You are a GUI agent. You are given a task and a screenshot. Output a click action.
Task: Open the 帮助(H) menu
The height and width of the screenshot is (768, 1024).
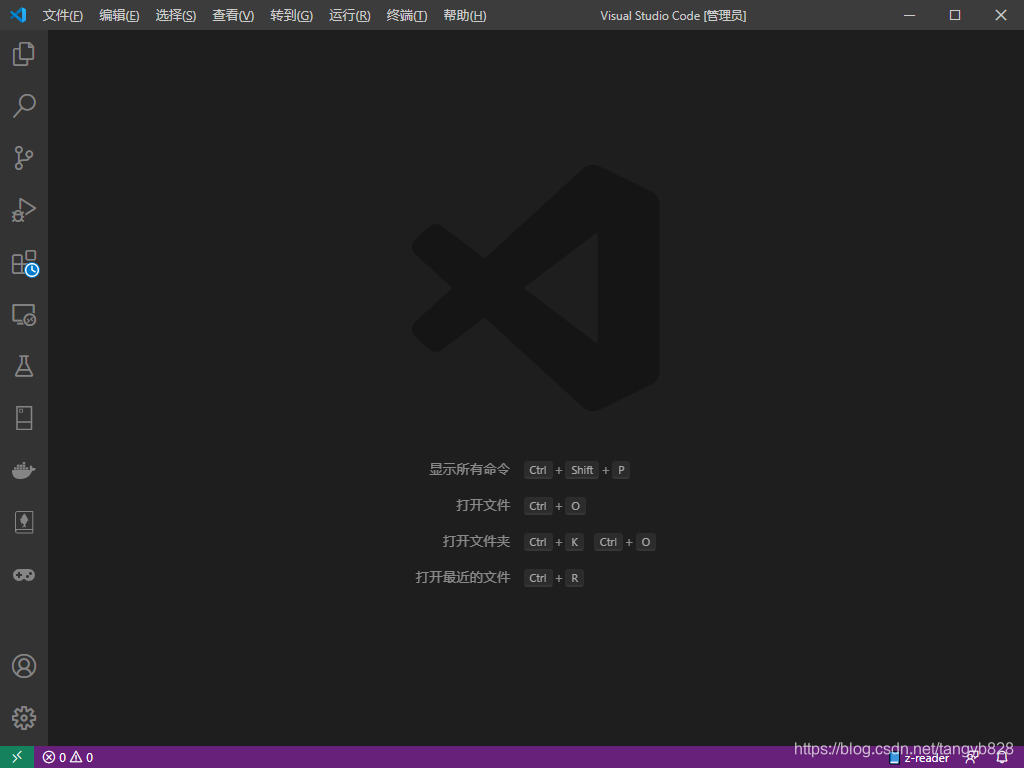[464, 16]
